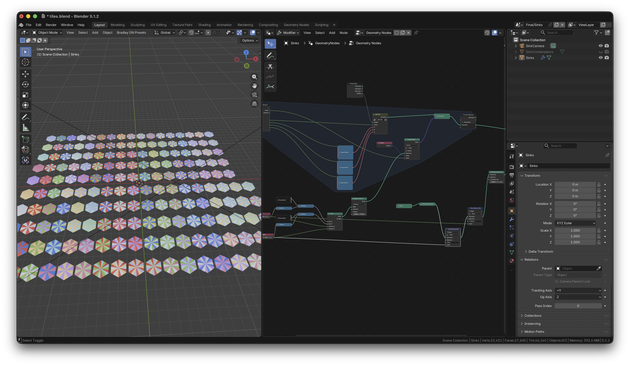Select the Cursor tool in 3D viewport

pyautogui.click(x=25, y=62)
